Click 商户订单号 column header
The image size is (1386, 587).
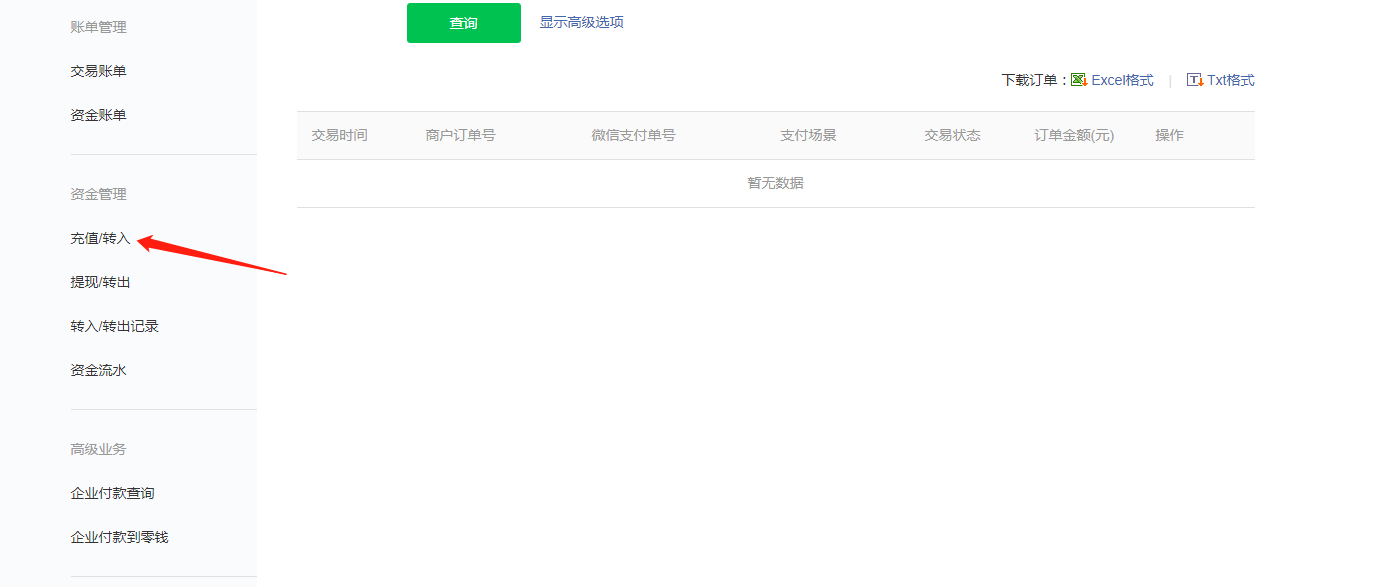click(x=461, y=135)
